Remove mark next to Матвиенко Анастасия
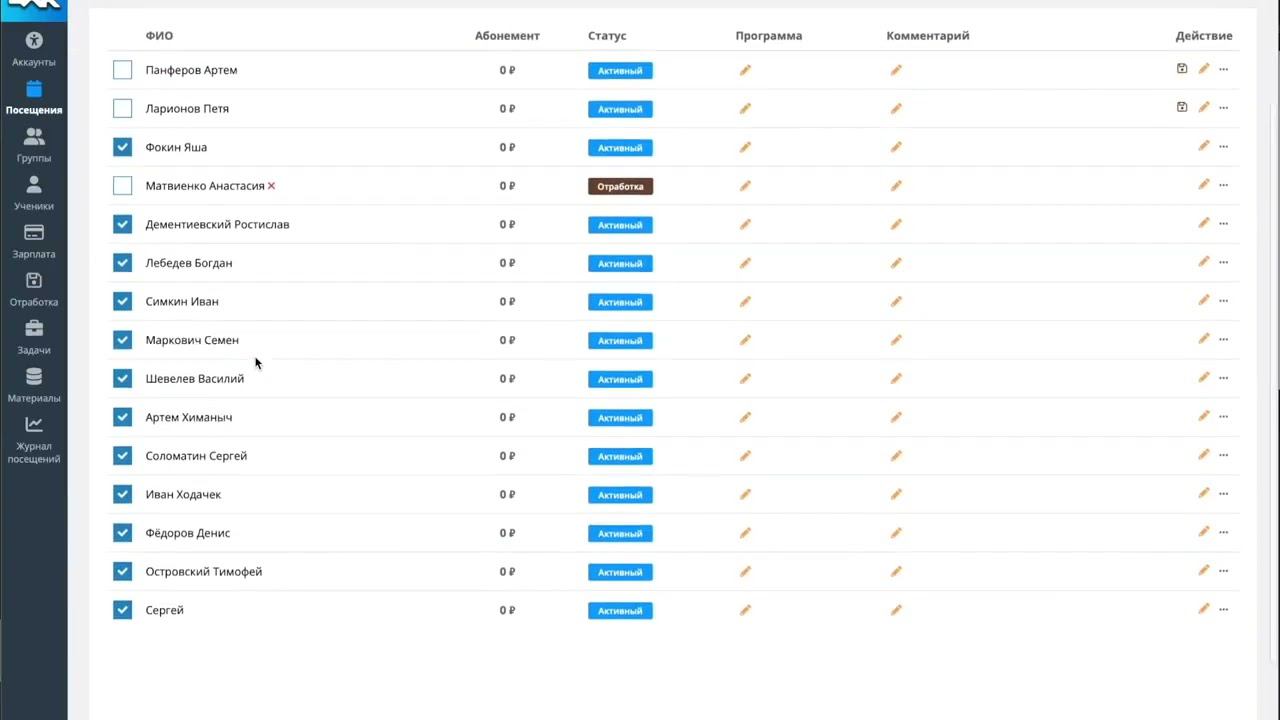This screenshot has height=720, width=1280. (x=271, y=186)
